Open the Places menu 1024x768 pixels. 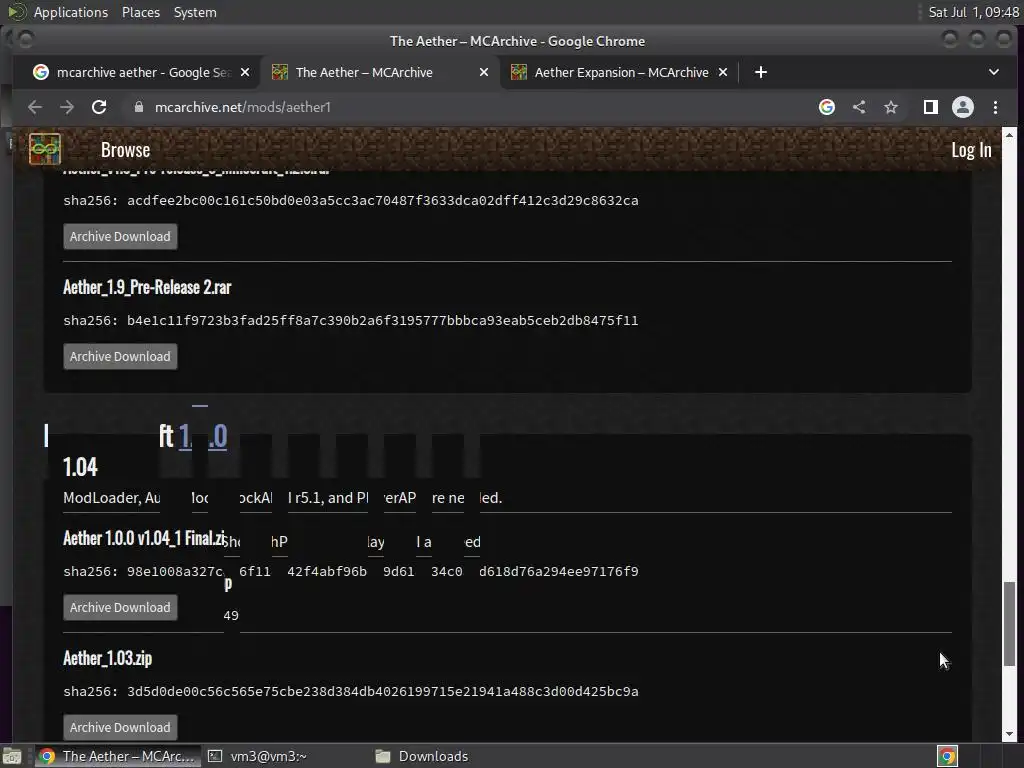140,12
